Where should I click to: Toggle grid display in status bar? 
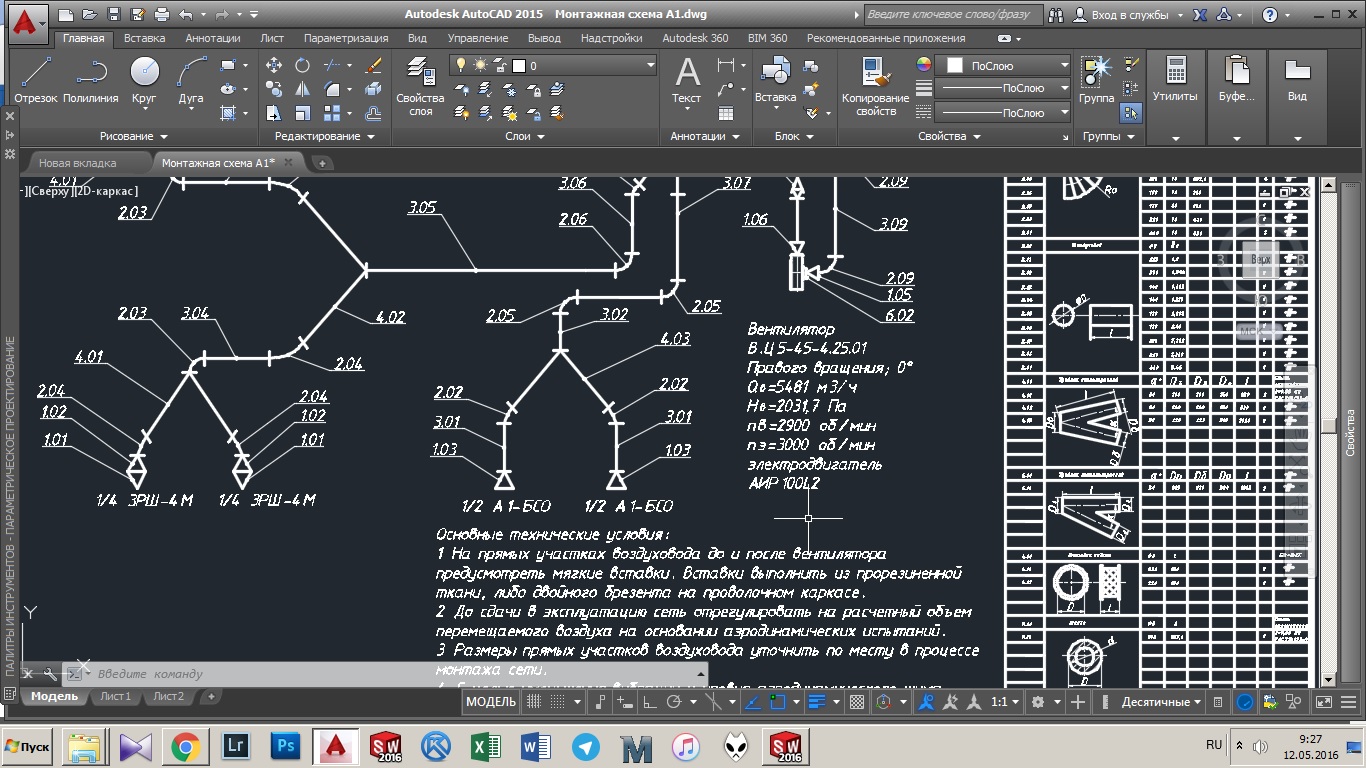pyautogui.click(x=534, y=702)
